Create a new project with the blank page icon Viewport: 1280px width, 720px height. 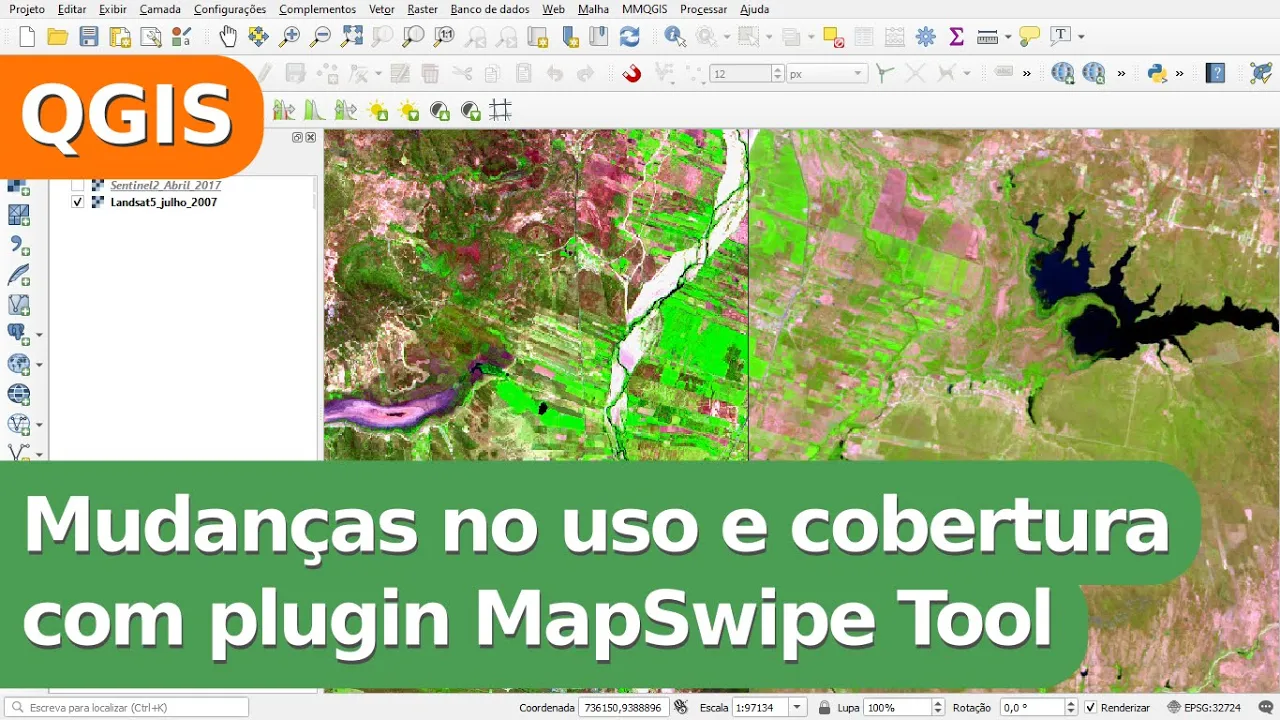click(x=27, y=37)
